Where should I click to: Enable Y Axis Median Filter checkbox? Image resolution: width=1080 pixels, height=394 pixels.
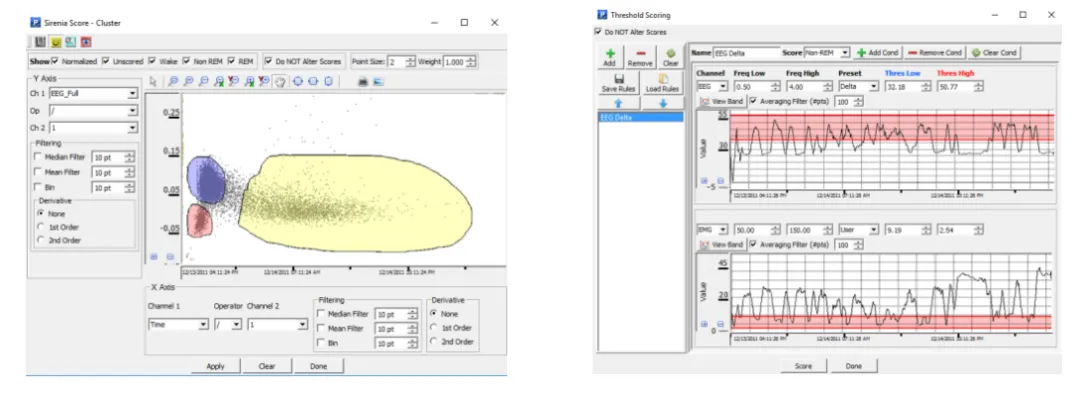coord(38,157)
